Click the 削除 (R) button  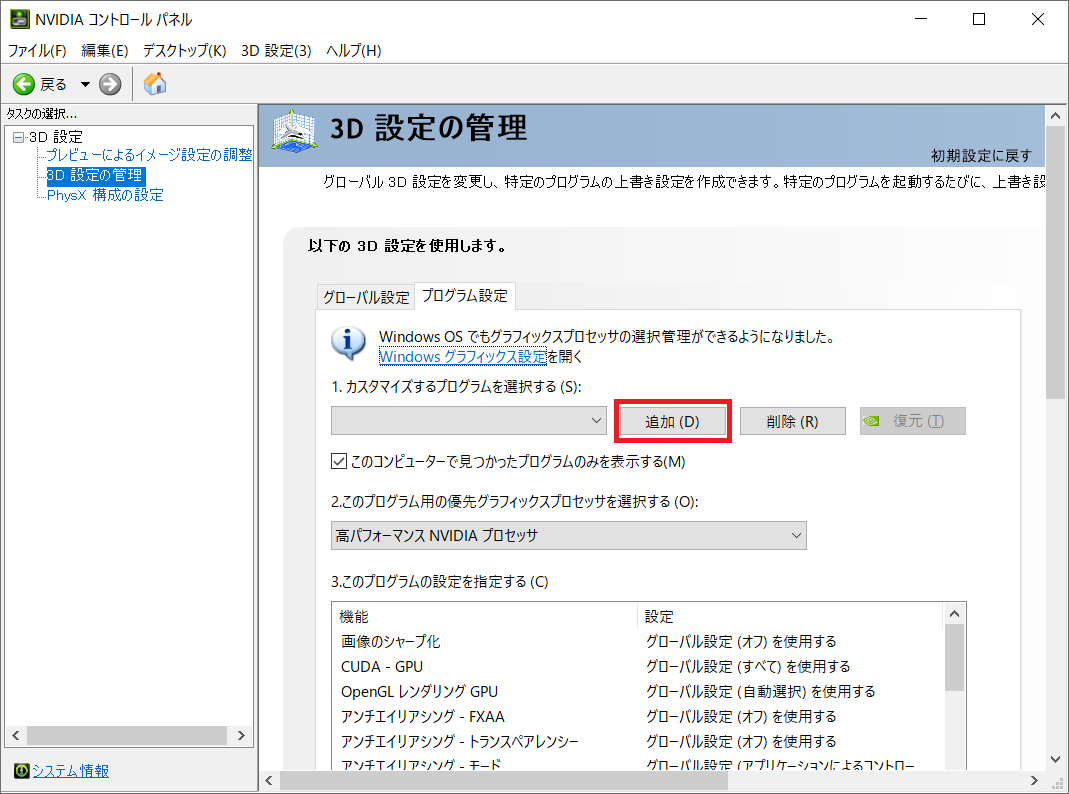792,421
